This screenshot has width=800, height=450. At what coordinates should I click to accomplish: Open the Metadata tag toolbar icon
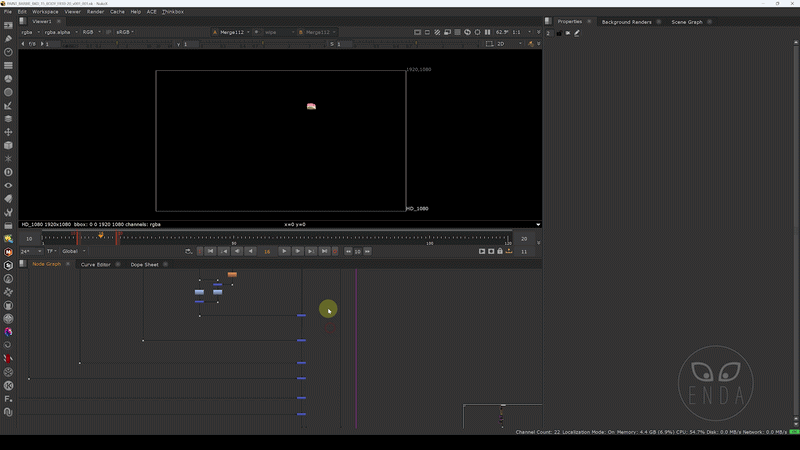[x=8, y=198]
